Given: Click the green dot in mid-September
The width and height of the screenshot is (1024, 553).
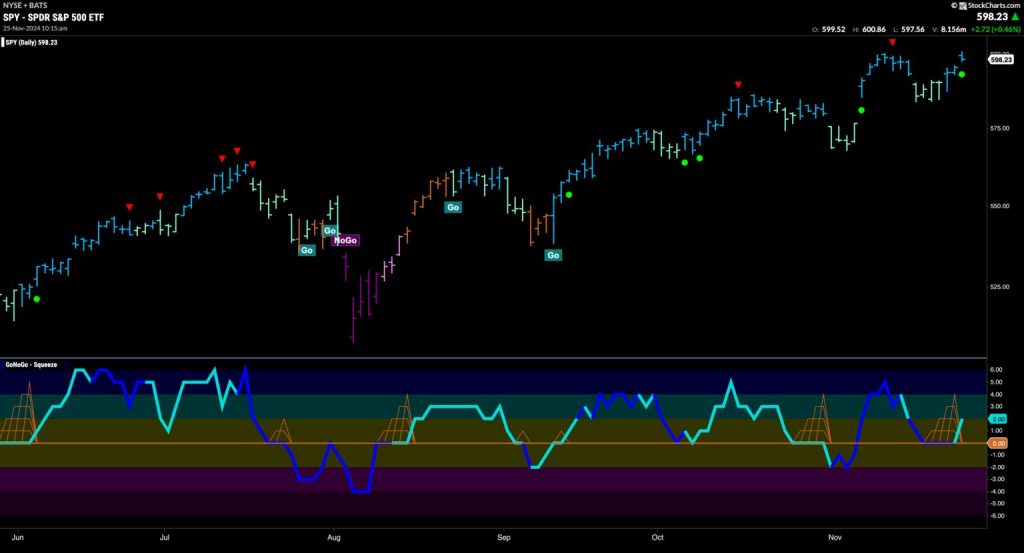Looking at the screenshot, I should [x=569, y=195].
